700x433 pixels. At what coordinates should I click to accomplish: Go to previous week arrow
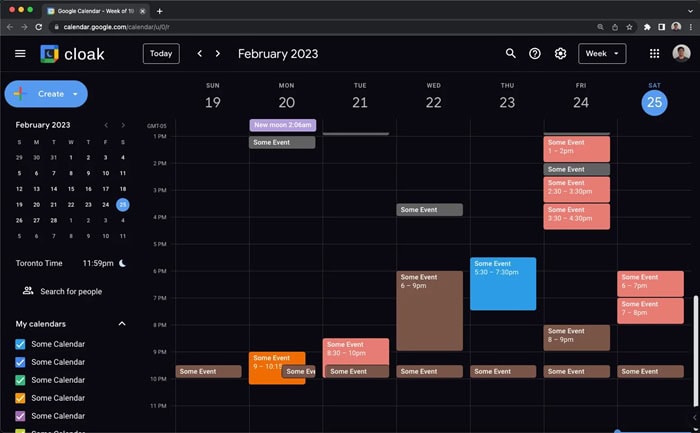click(x=200, y=53)
